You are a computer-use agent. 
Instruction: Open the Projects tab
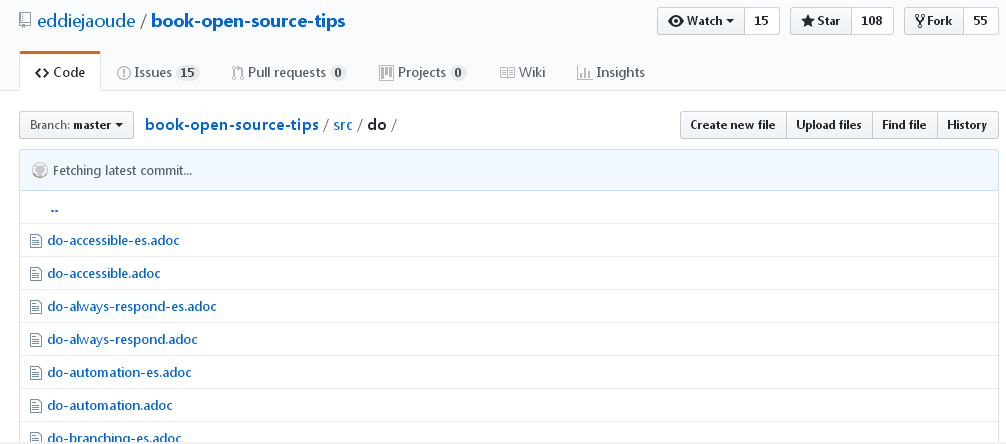[x=422, y=73]
